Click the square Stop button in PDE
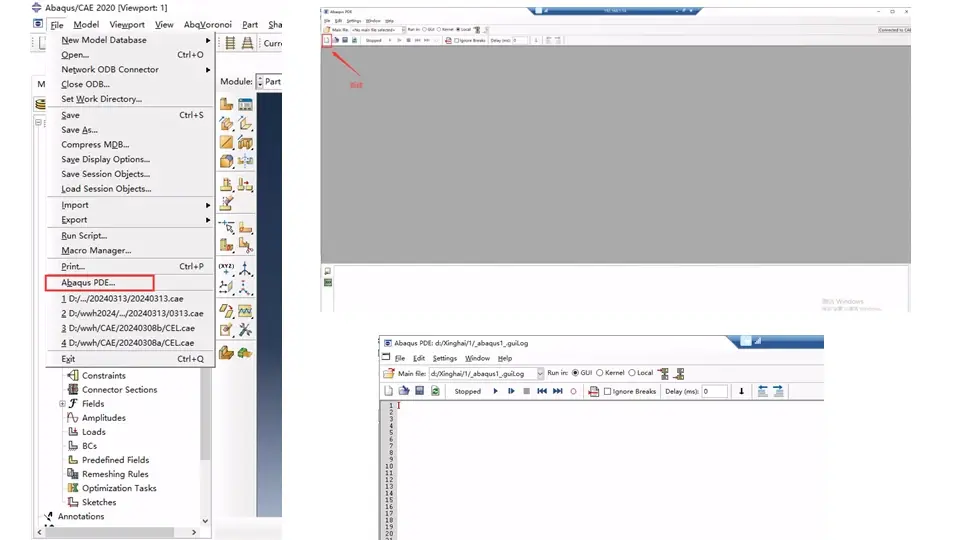The width and height of the screenshot is (960, 540). (527, 391)
